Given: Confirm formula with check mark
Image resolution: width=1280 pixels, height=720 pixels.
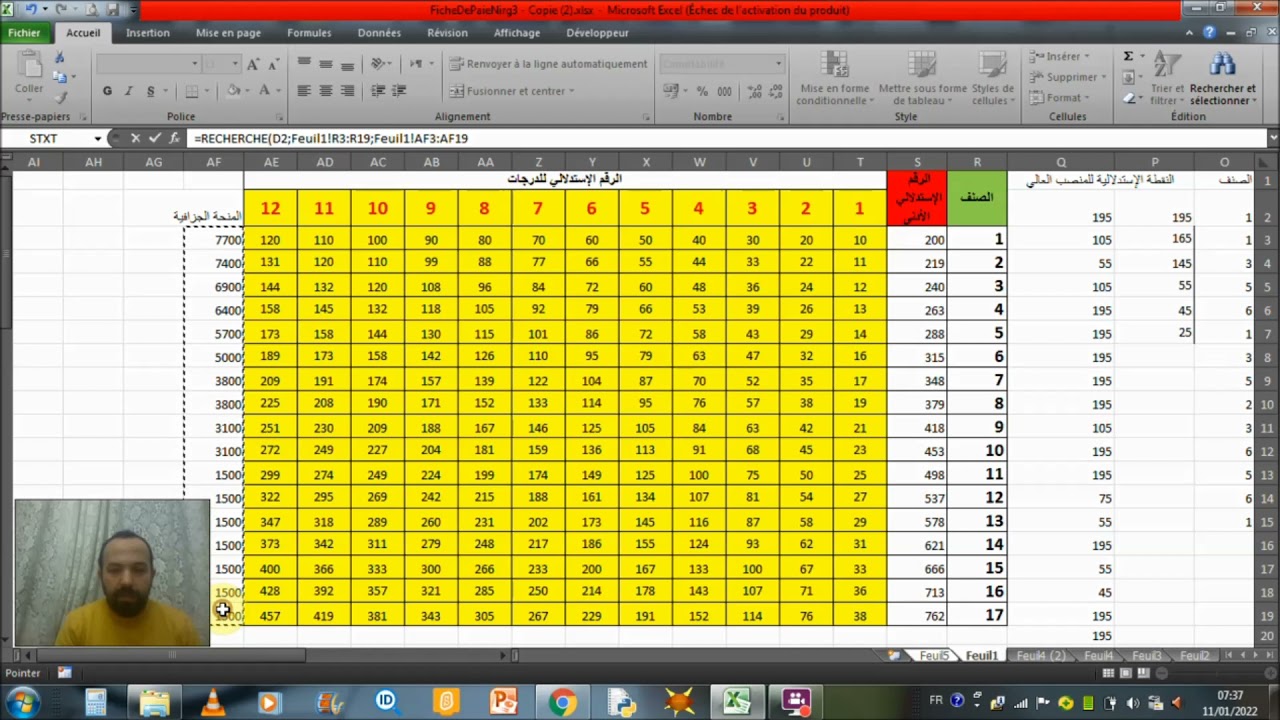Looking at the screenshot, I should click(154, 138).
